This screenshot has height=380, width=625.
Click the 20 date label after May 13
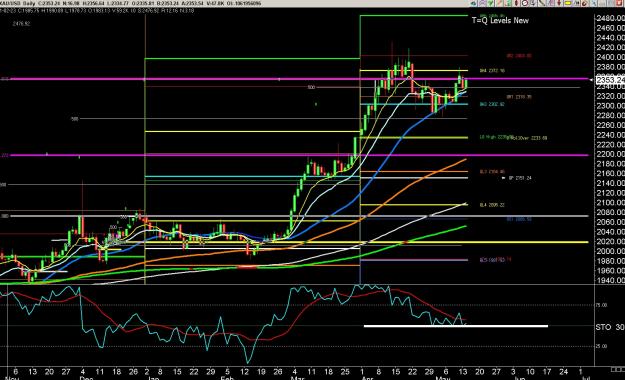pyautogui.click(x=480, y=372)
